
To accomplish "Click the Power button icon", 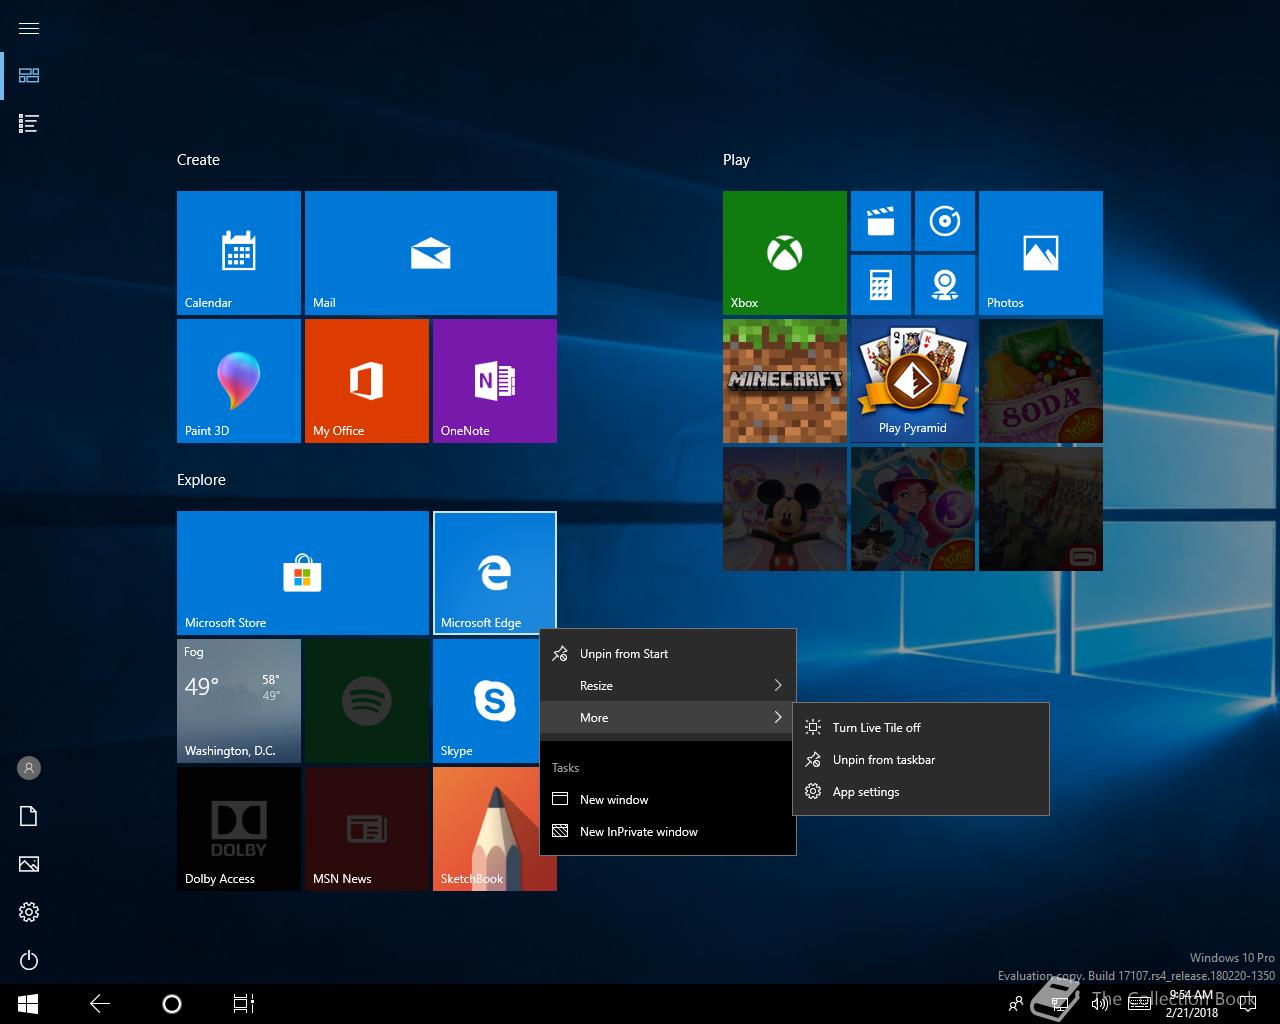I will [29, 960].
